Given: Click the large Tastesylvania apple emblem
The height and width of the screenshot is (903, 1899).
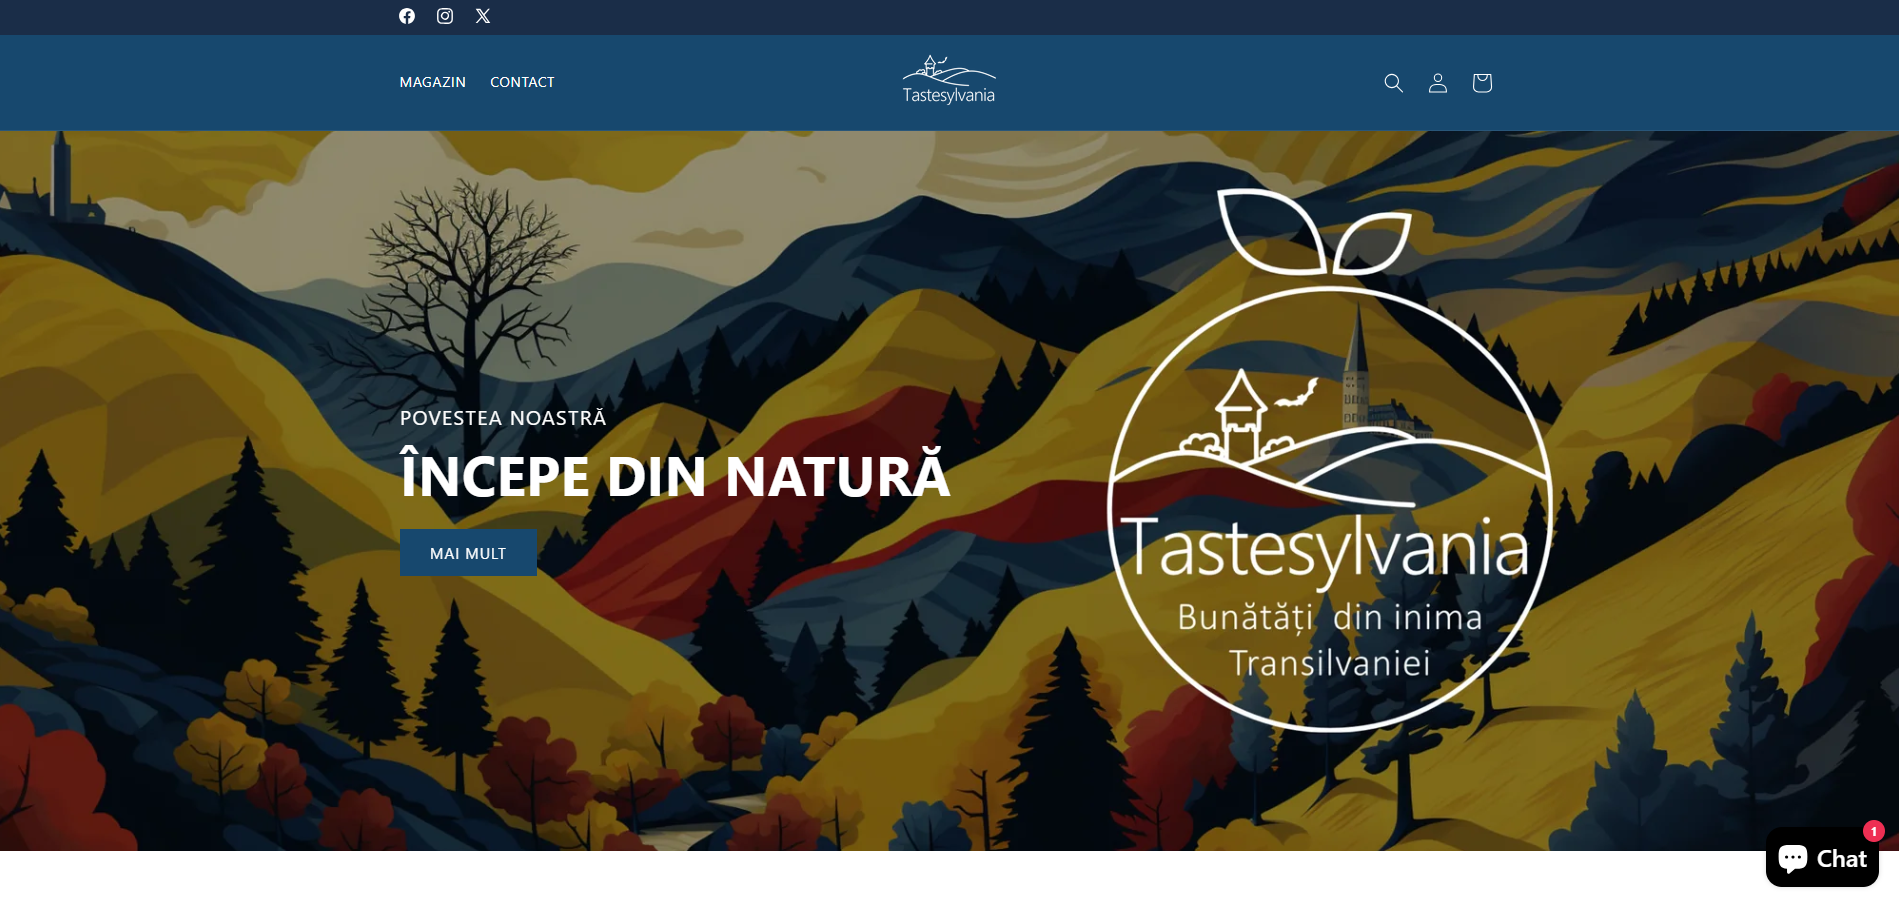Looking at the screenshot, I should (x=1330, y=460).
